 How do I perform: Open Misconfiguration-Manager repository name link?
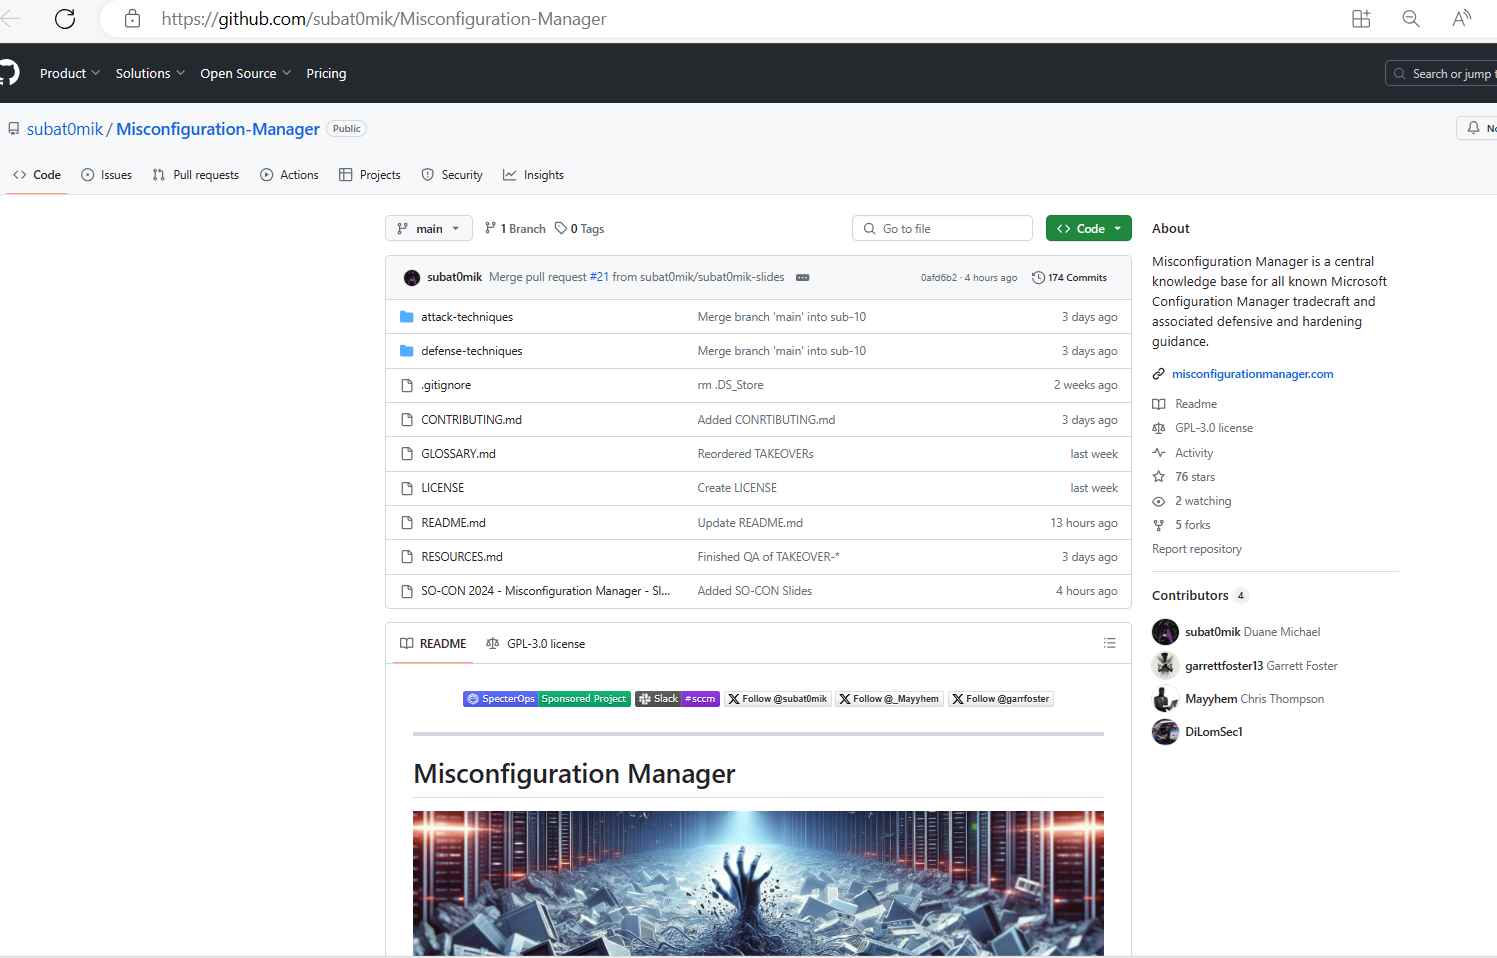[x=218, y=129]
